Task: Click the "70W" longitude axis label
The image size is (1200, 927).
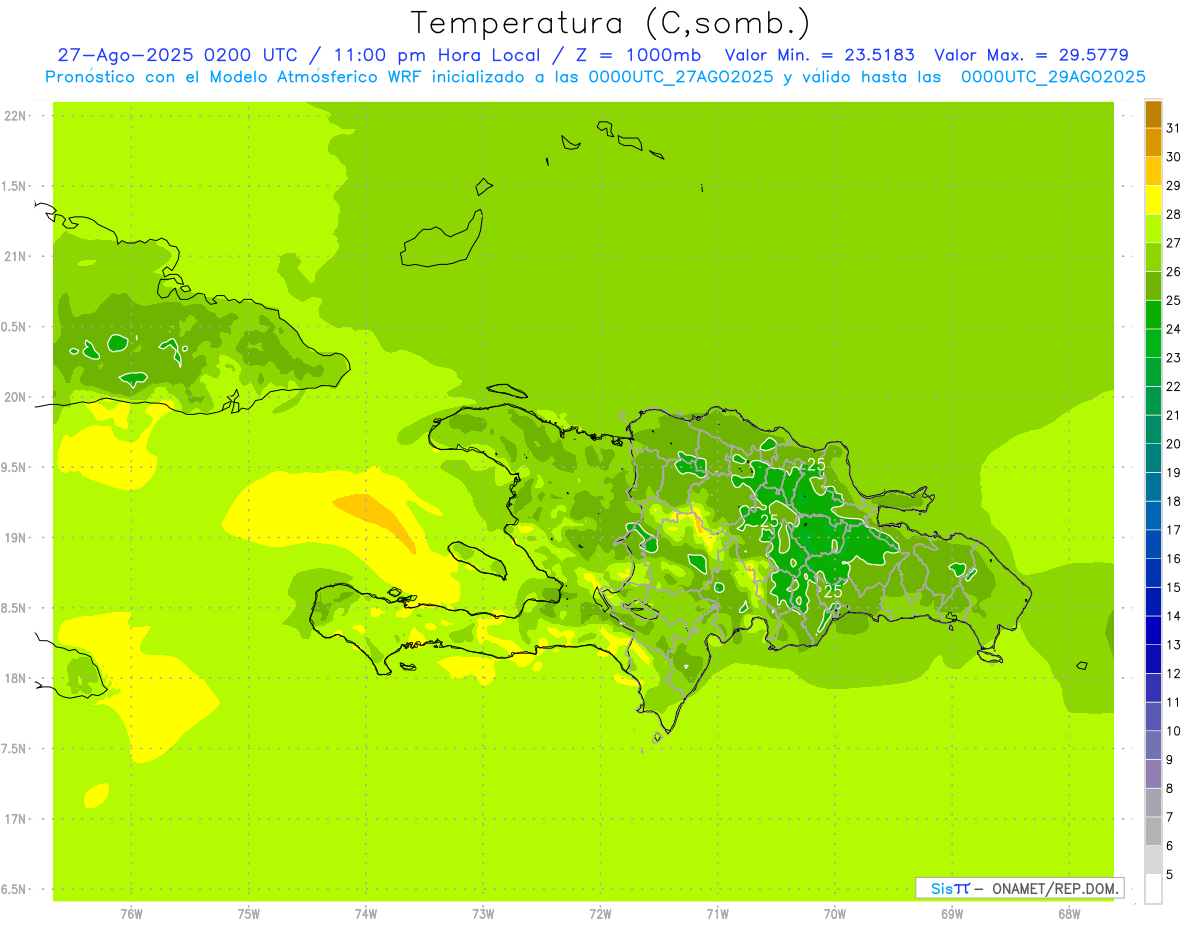Action: [835, 913]
